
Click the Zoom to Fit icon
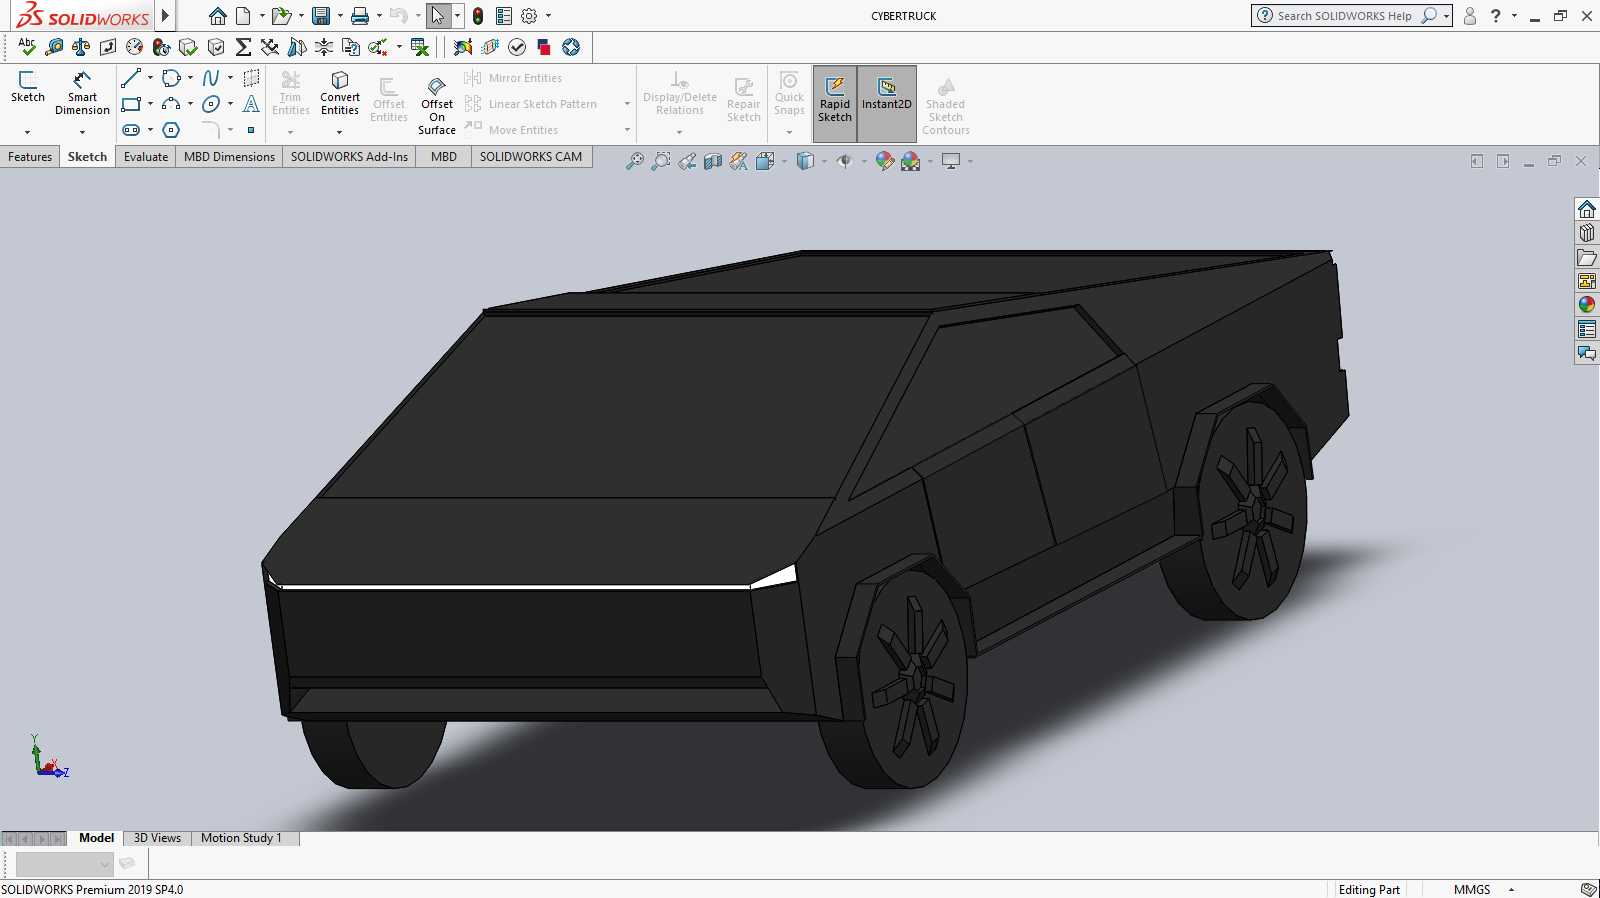pos(635,161)
